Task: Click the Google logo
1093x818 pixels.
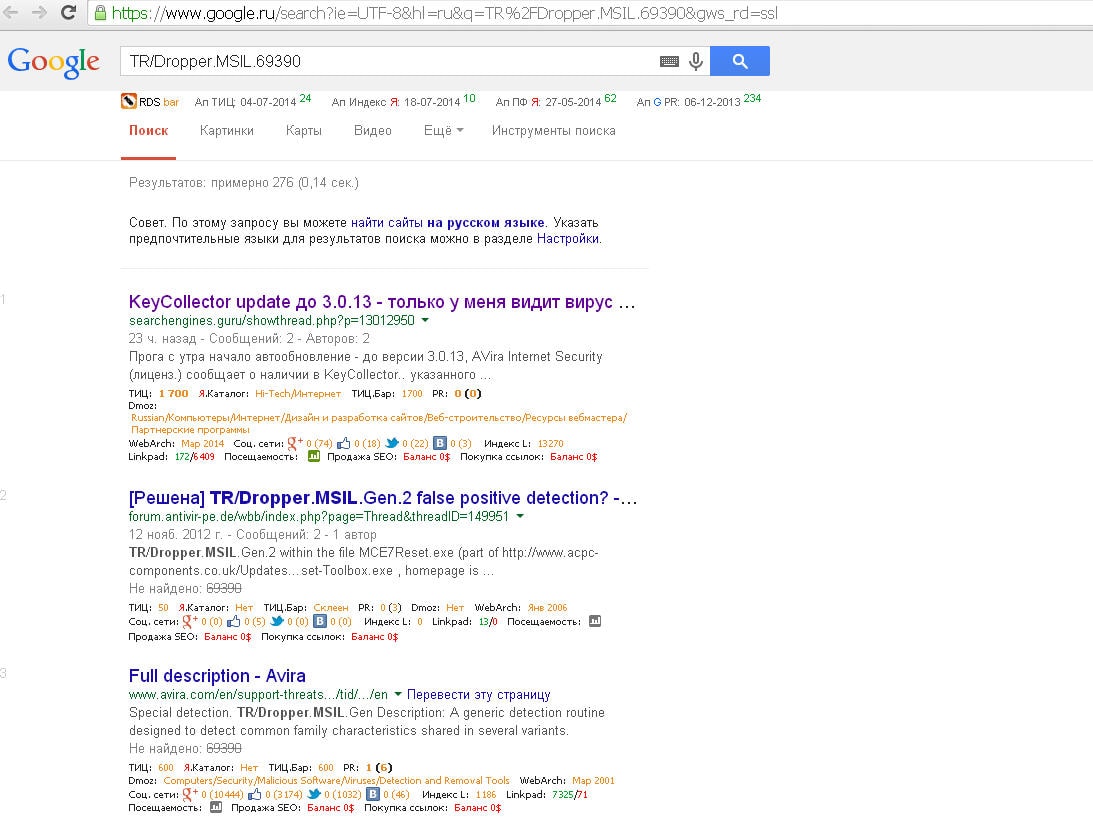Action: click(x=54, y=63)
